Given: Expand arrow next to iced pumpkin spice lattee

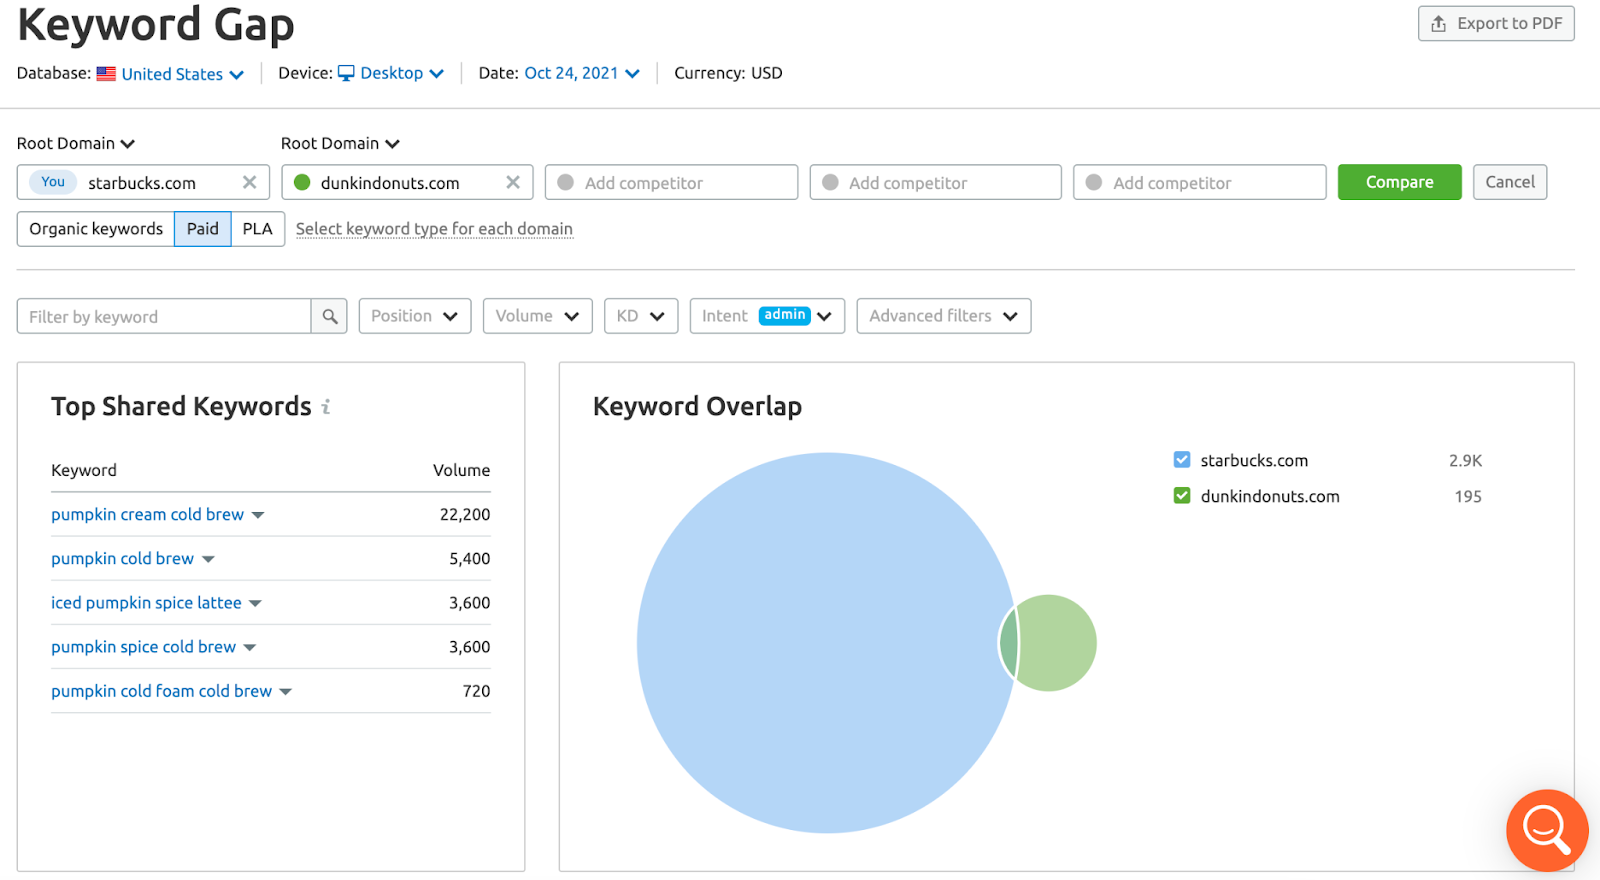Looking at the screenshot, I should [x=255, y=603].
